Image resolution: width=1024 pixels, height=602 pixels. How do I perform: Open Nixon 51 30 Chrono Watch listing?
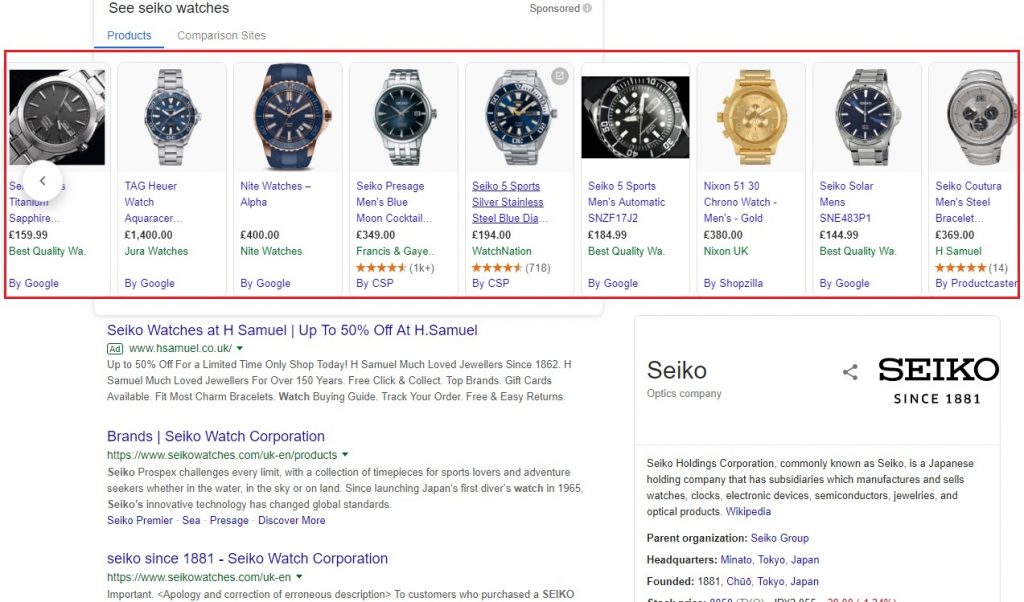(740, 202)
